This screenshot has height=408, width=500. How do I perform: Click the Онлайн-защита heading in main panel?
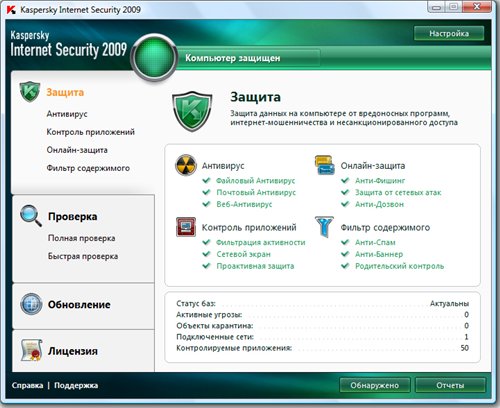click(x=373, y=165)
